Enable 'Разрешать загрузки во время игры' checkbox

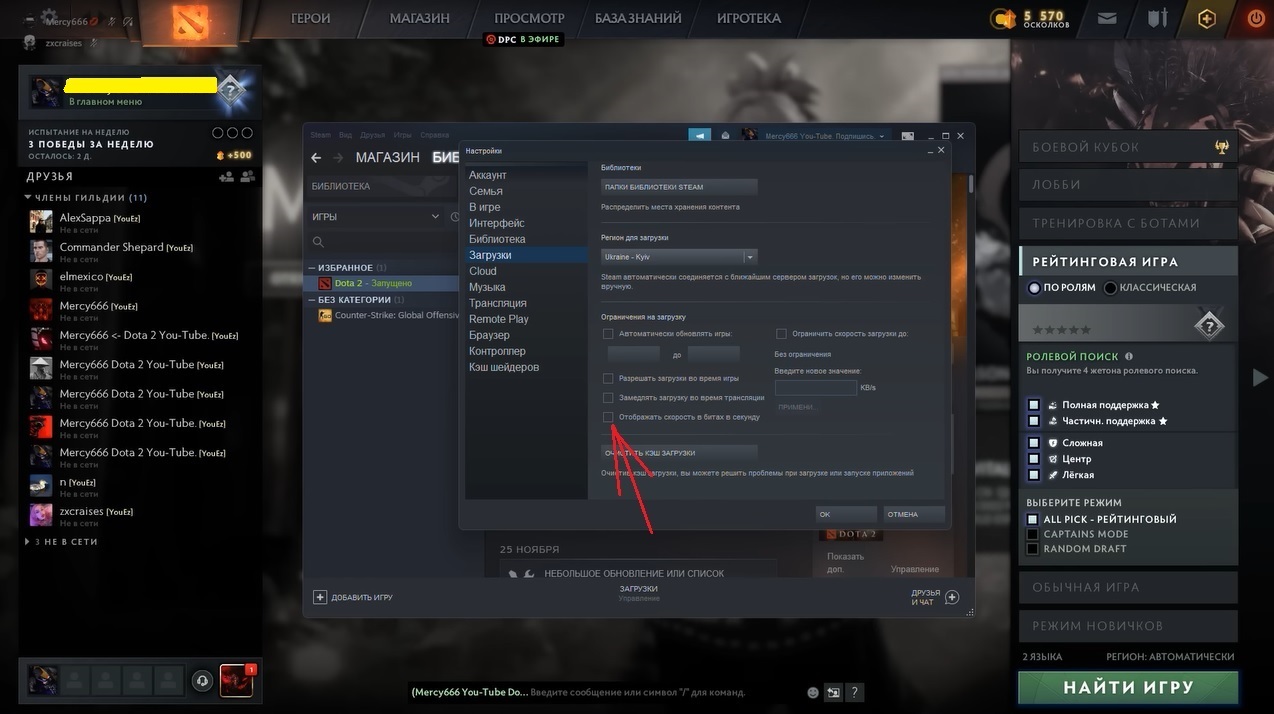point(608,379)
